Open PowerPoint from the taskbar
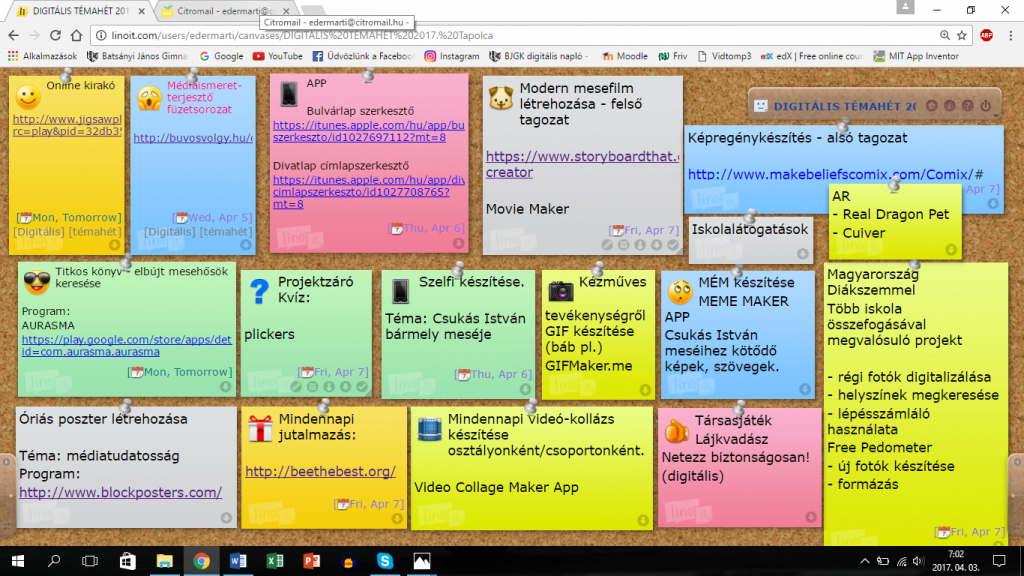 point(312,561)
